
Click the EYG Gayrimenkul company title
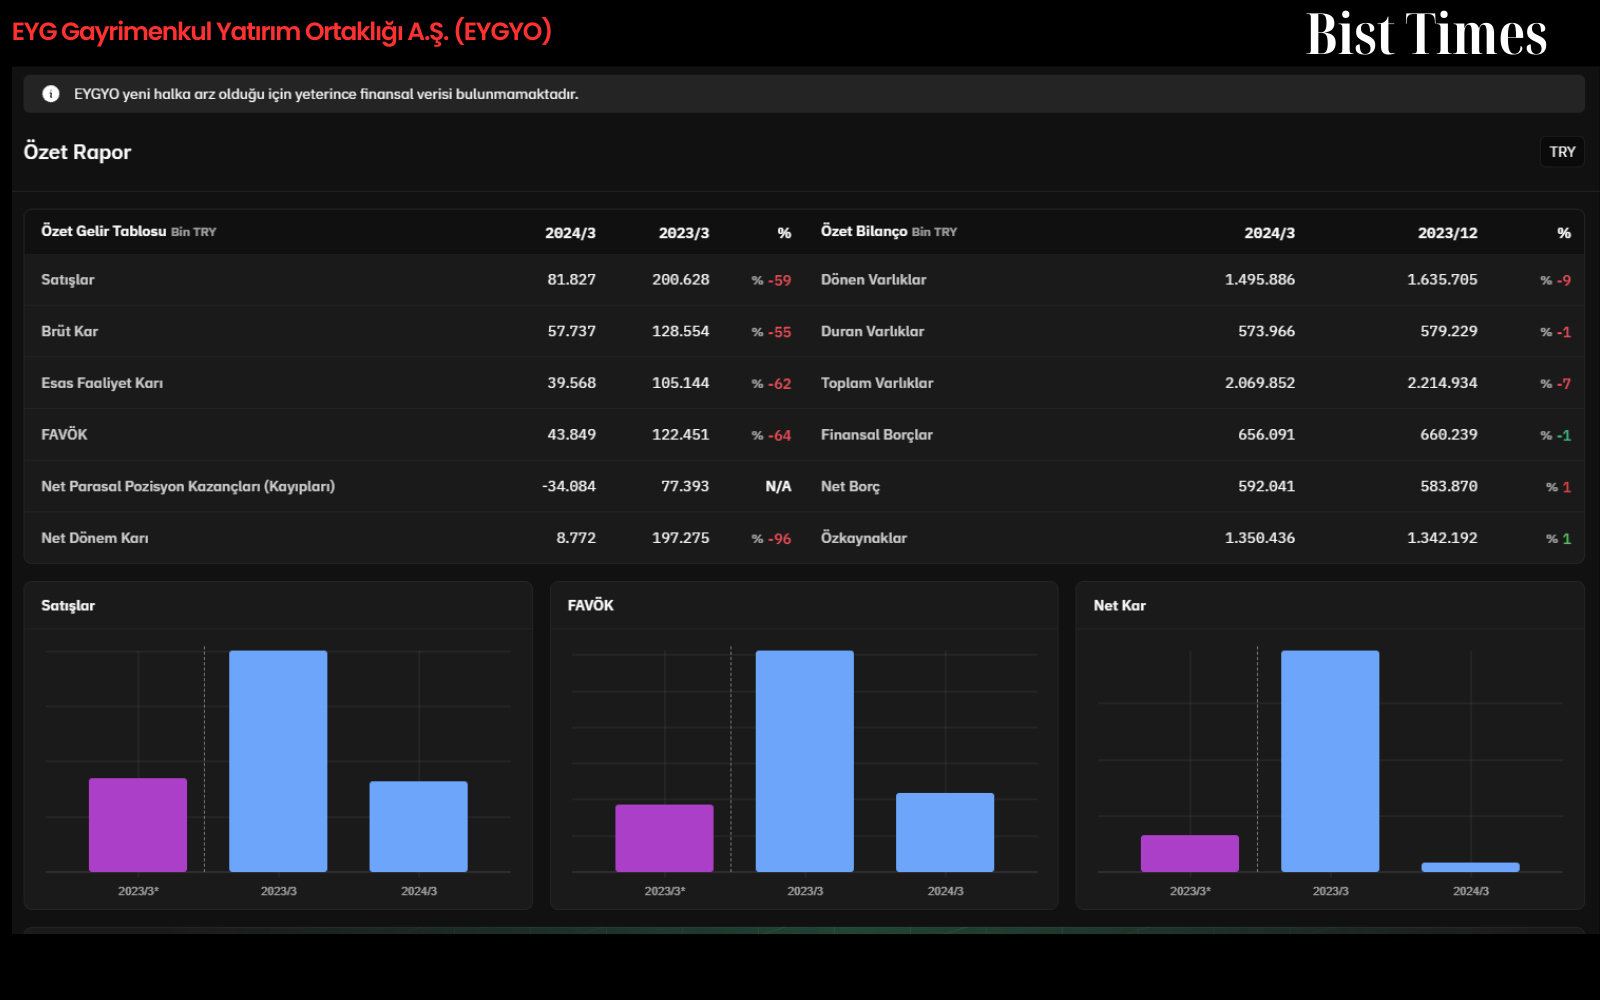pos(282,32)
